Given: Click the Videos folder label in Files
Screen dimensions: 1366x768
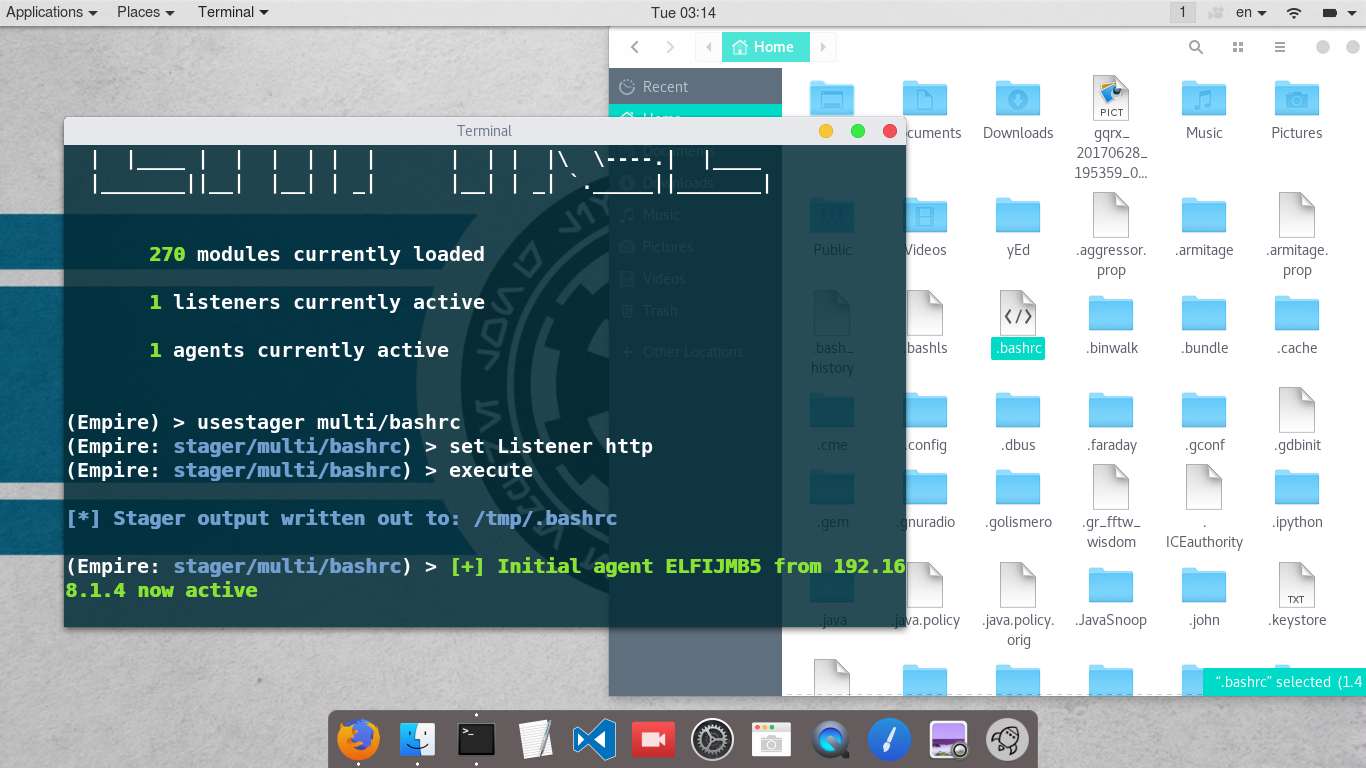Looking at the screenshot, I should pyautogui.click(x=925, y=250).
